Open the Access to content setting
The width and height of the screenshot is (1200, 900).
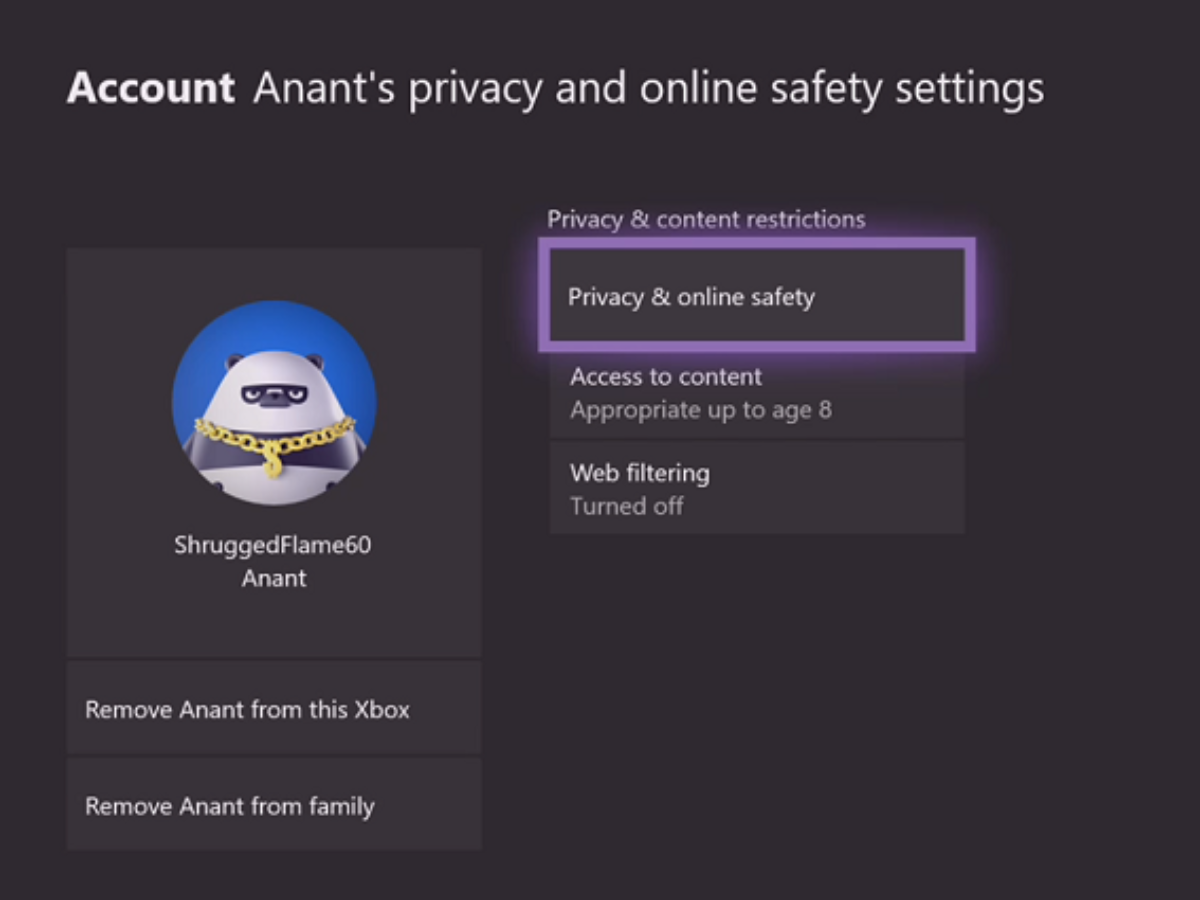(756, 393)
